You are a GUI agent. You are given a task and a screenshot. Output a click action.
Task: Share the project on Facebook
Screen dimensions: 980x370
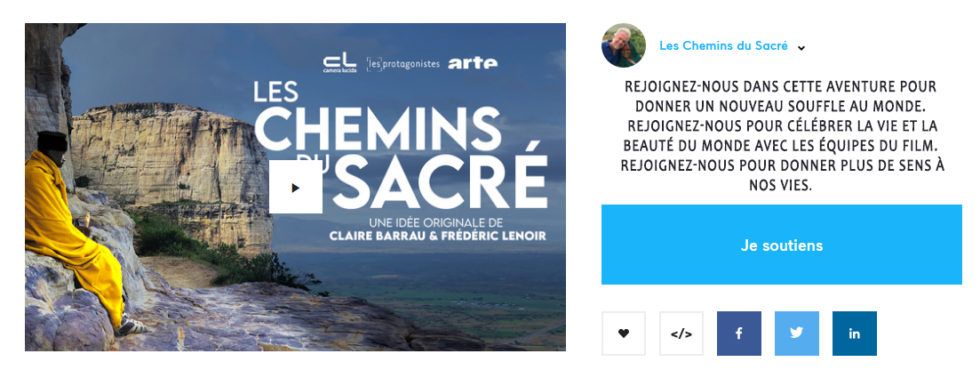[x=739, y=333]
